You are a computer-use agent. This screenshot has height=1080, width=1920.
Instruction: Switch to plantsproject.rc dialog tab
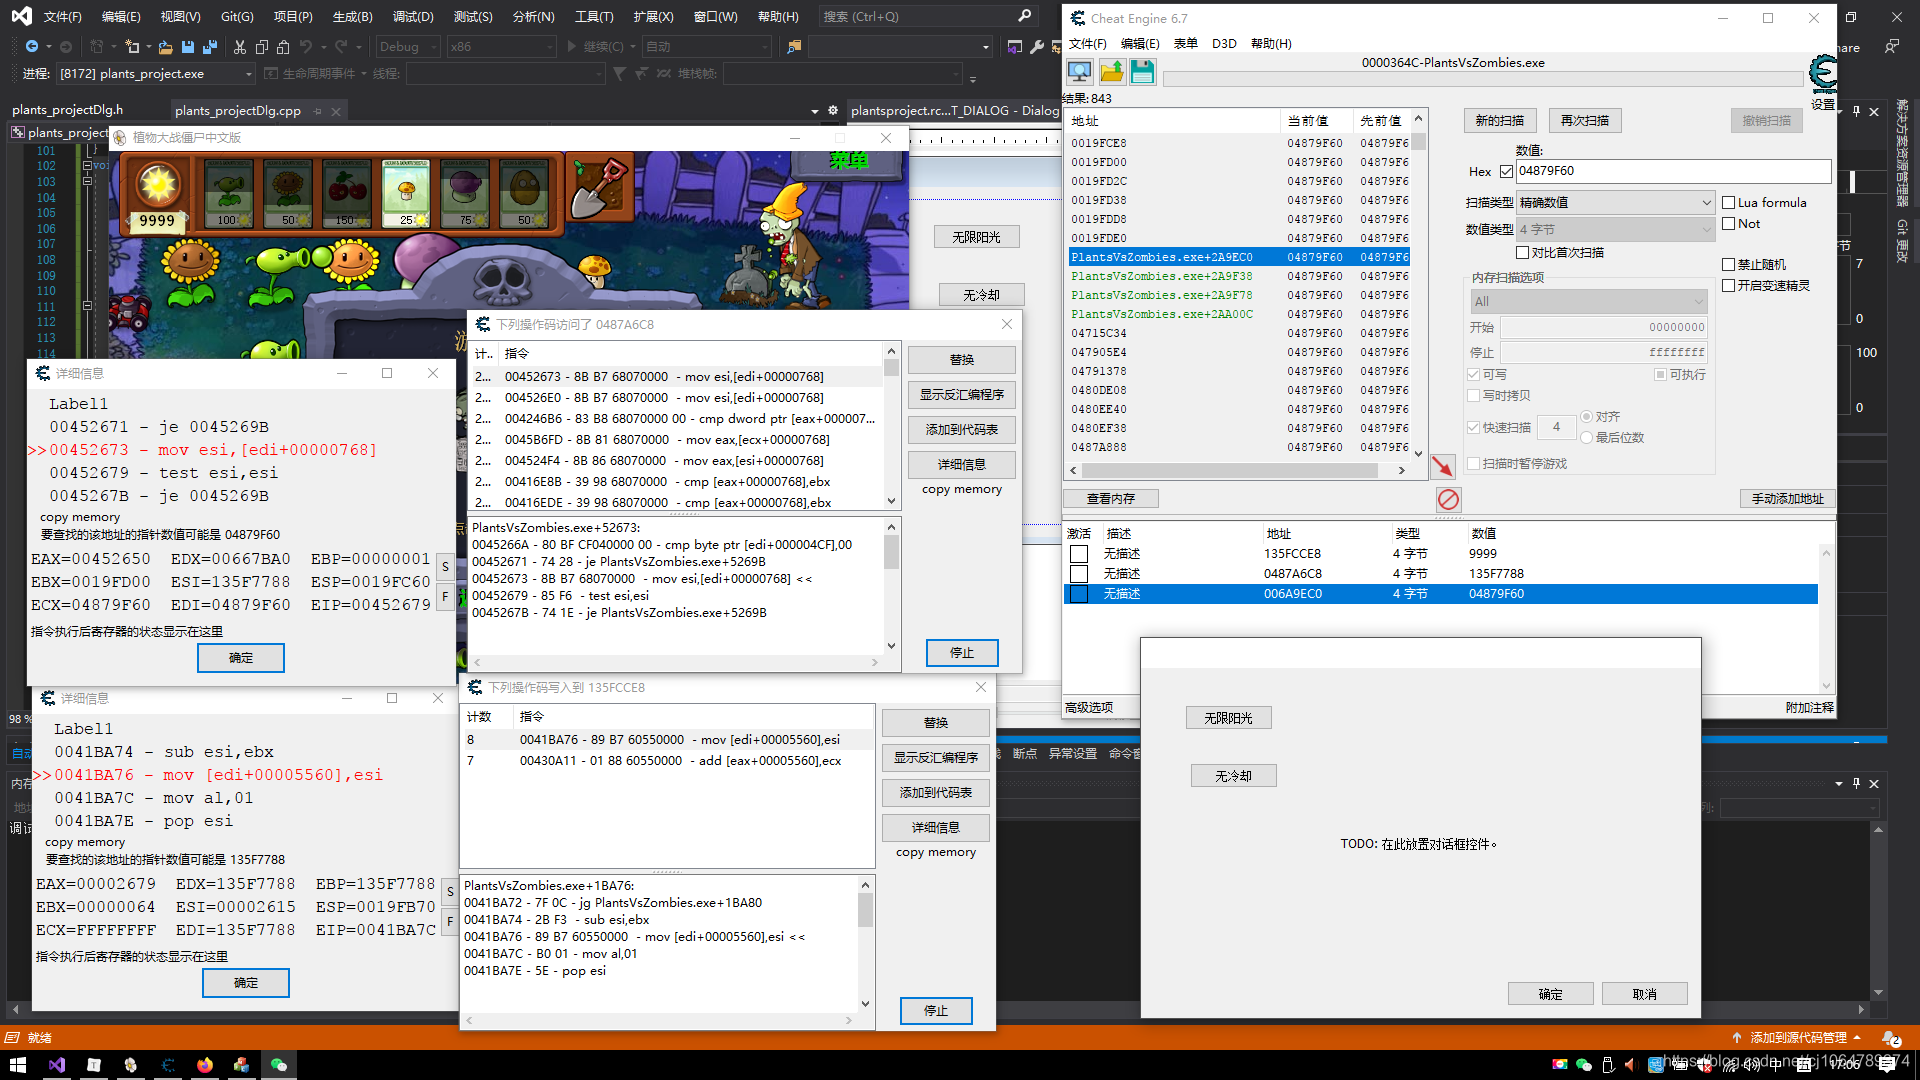pos(953,111)
